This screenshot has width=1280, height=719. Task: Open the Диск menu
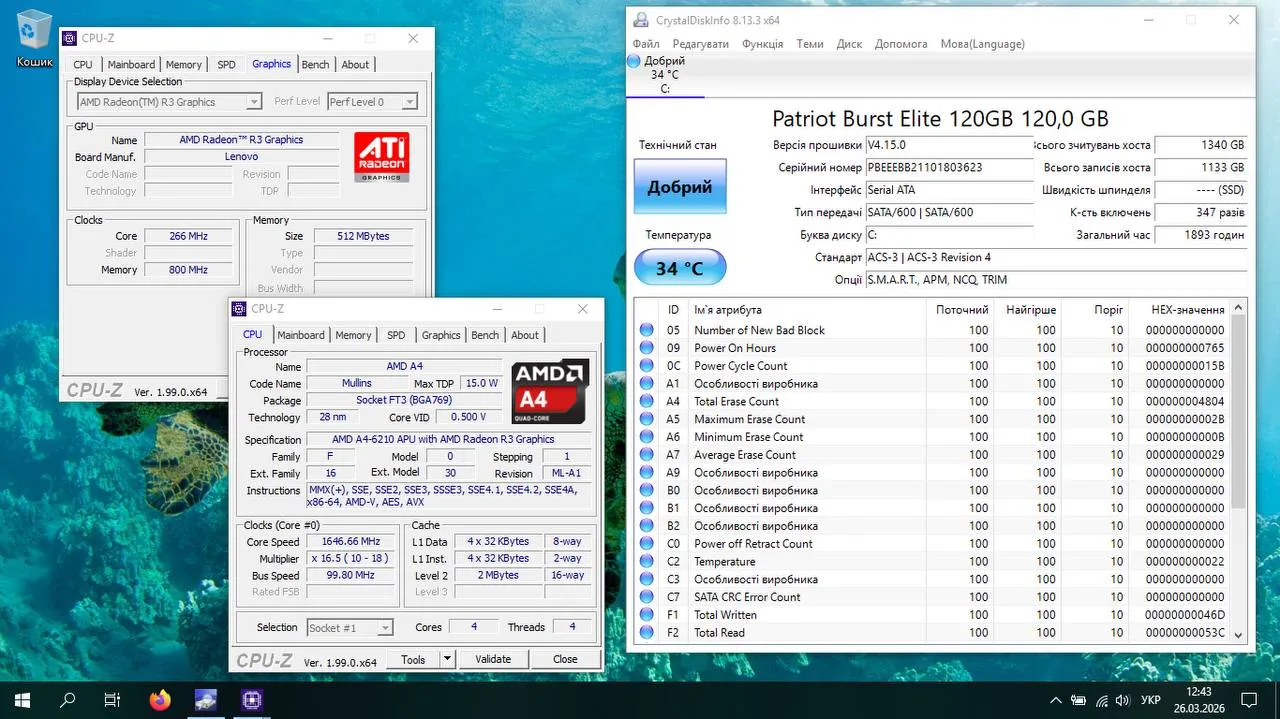[849, 44]
